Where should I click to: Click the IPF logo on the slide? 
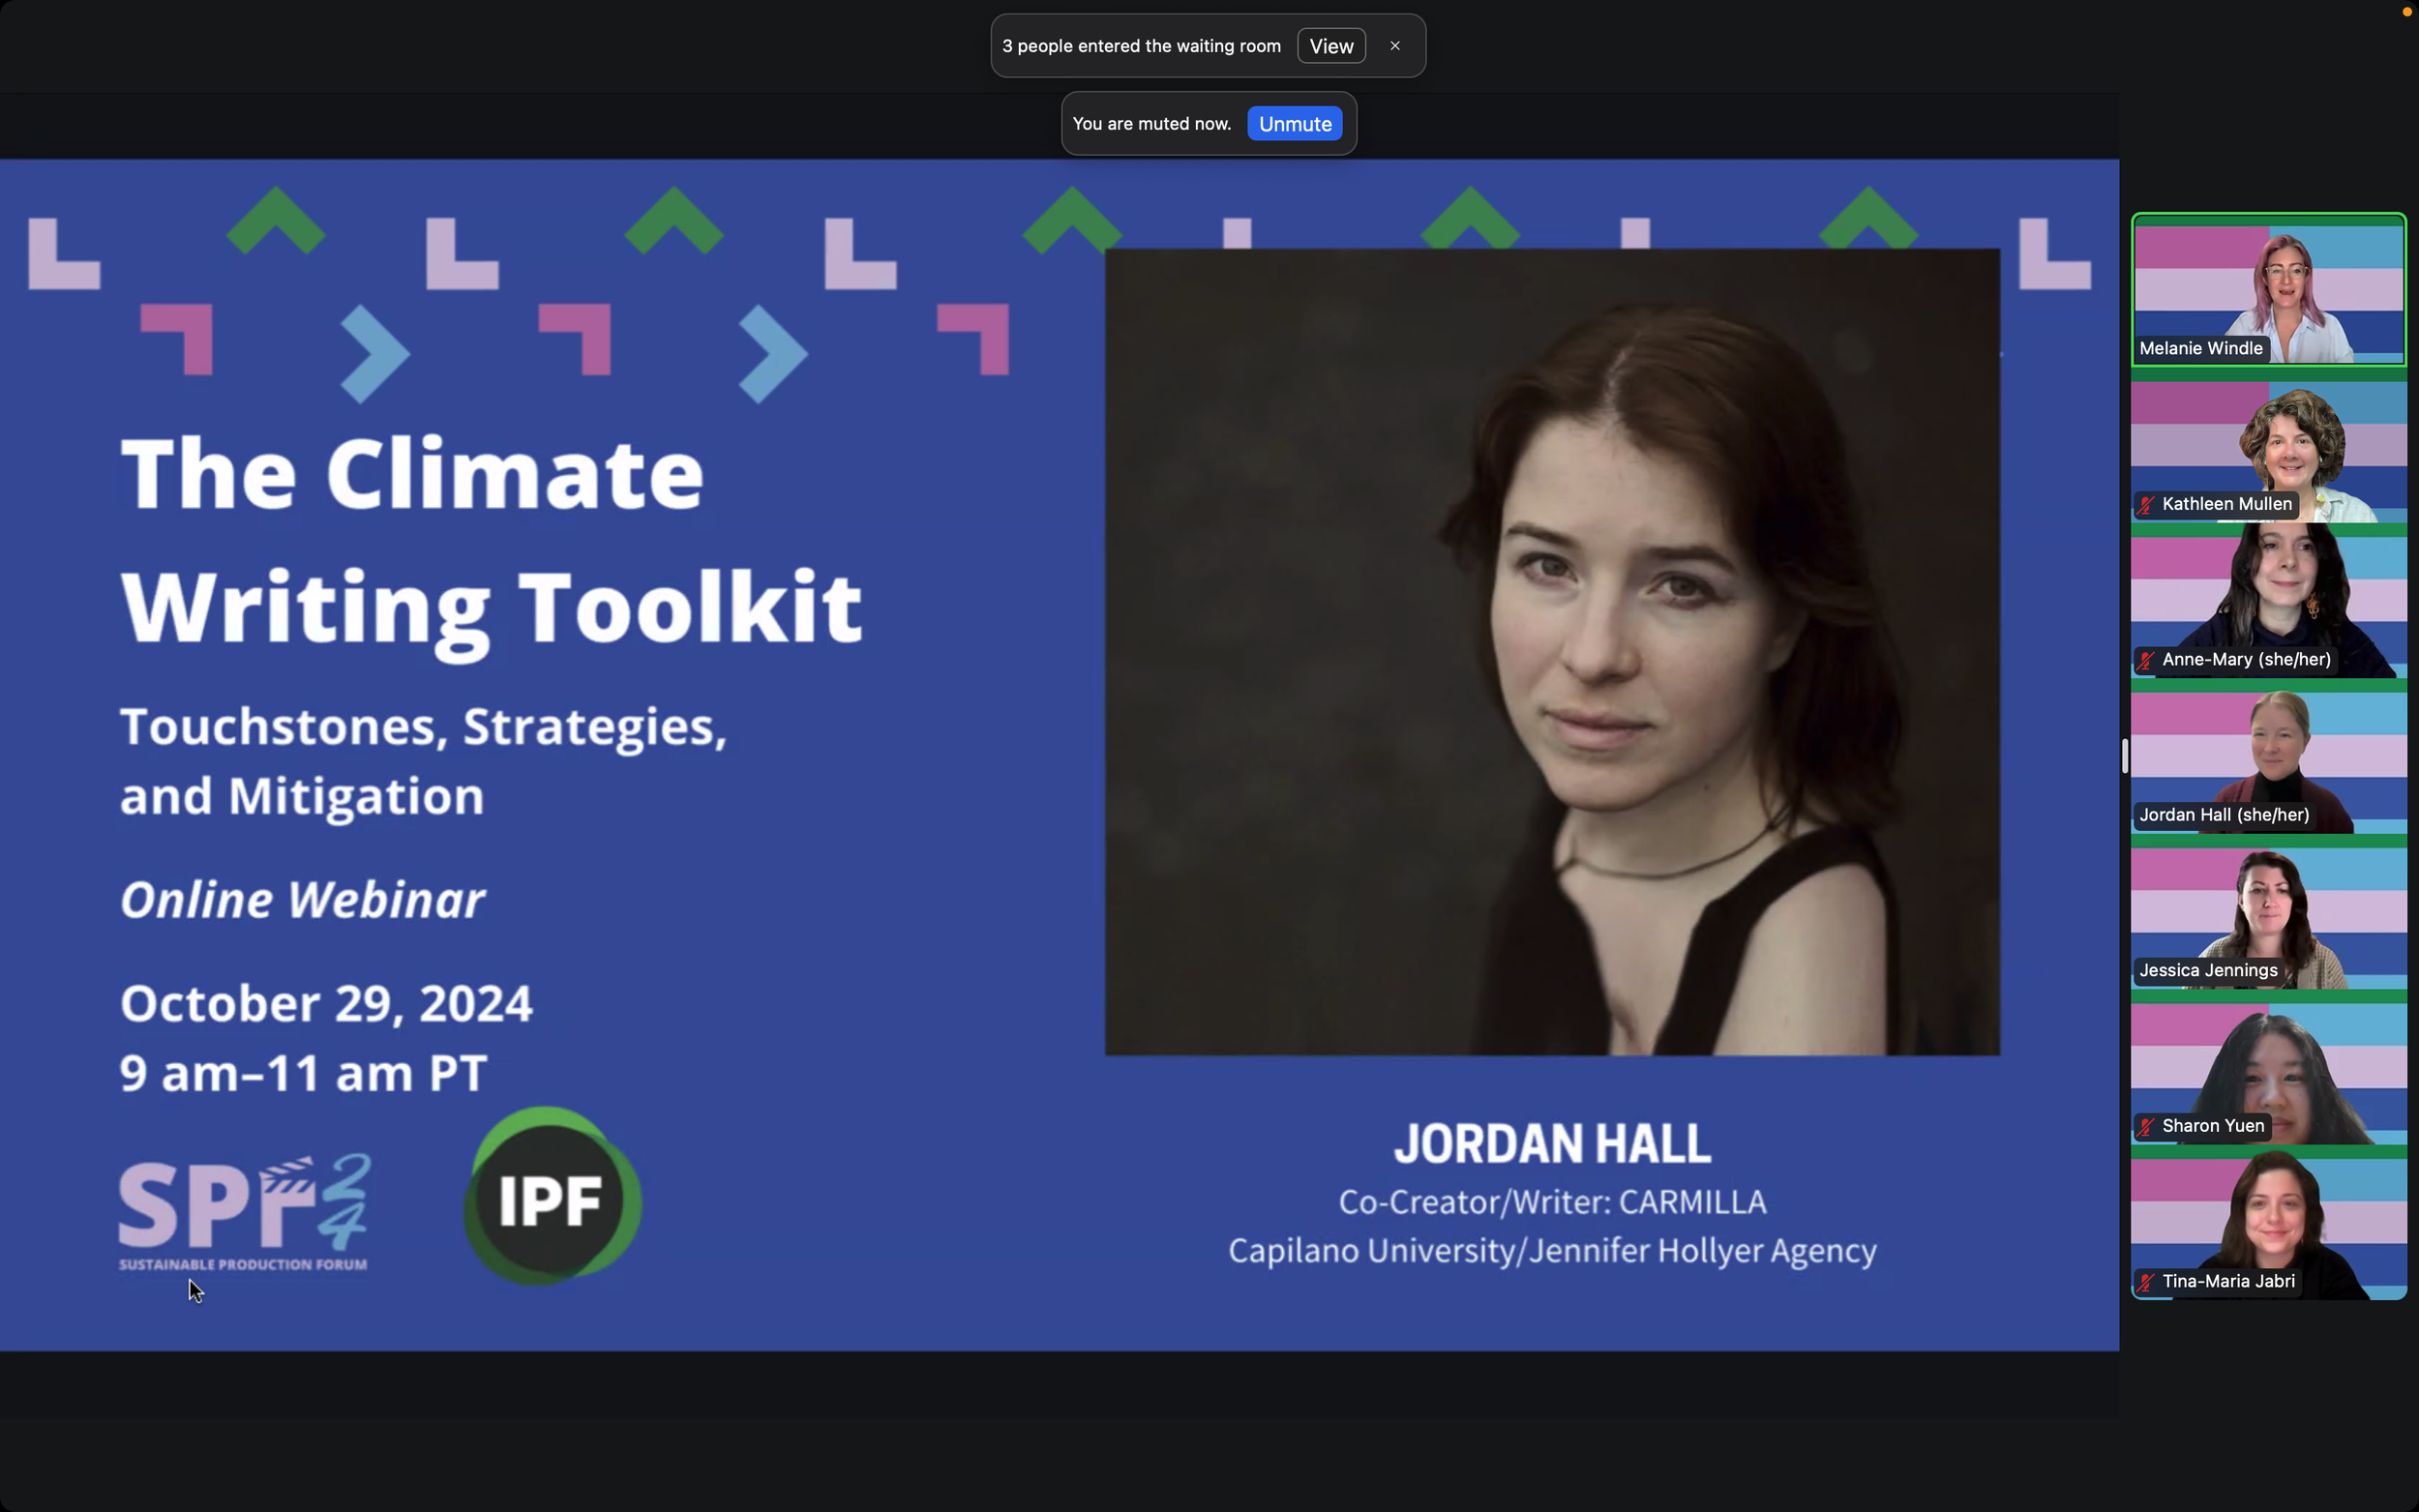[x=550, y=1199]
